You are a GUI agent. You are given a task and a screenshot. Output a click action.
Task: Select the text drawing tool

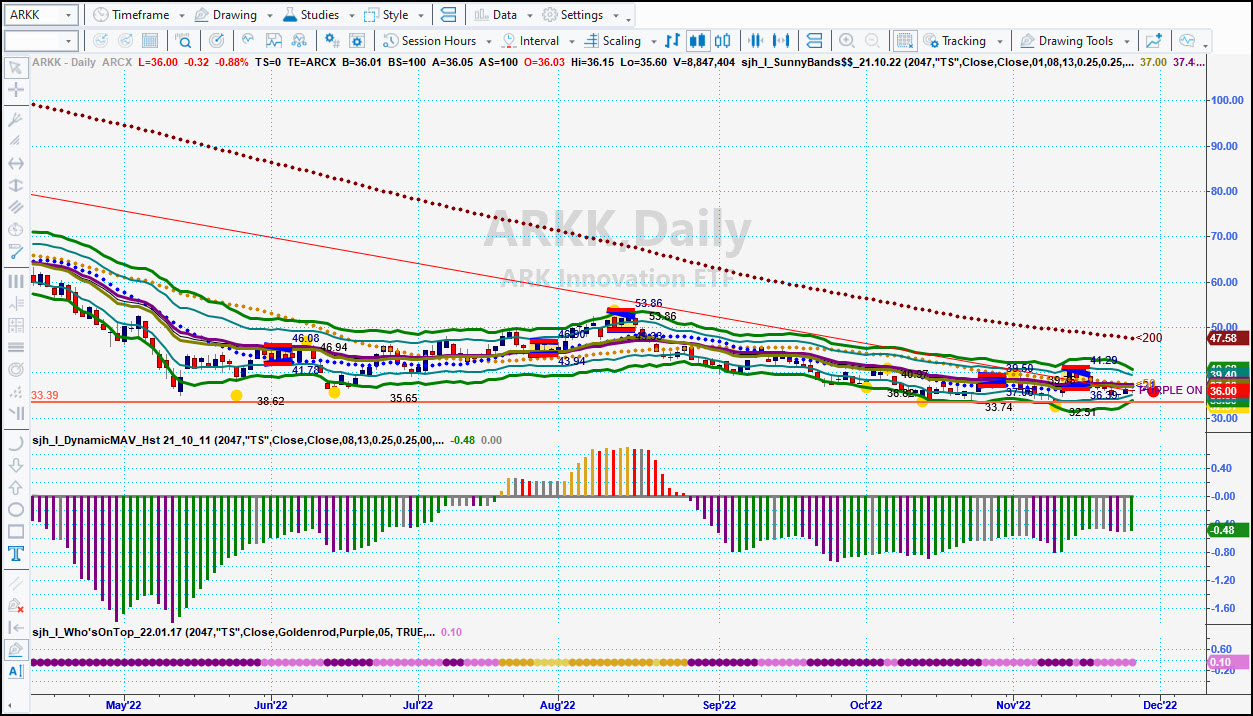[x=16, y=553]
